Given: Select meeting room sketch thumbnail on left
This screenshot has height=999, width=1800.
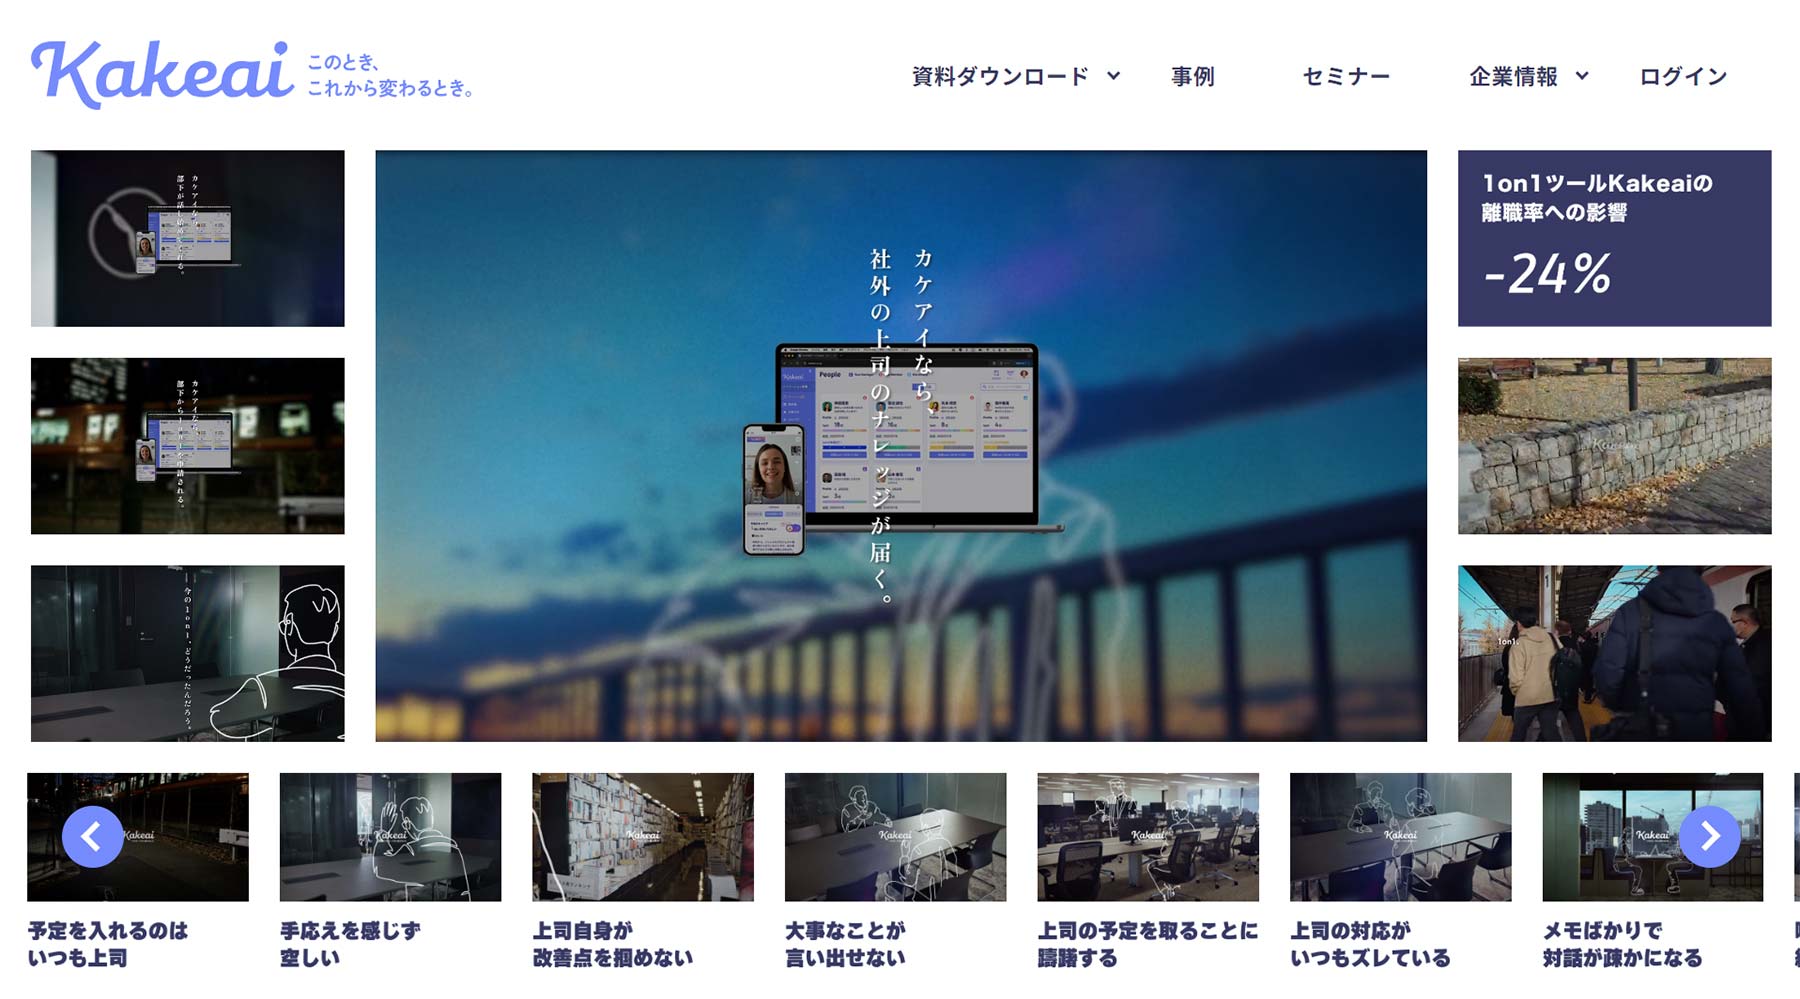Looking at the screenshot, I should click(x=187, y=653).
